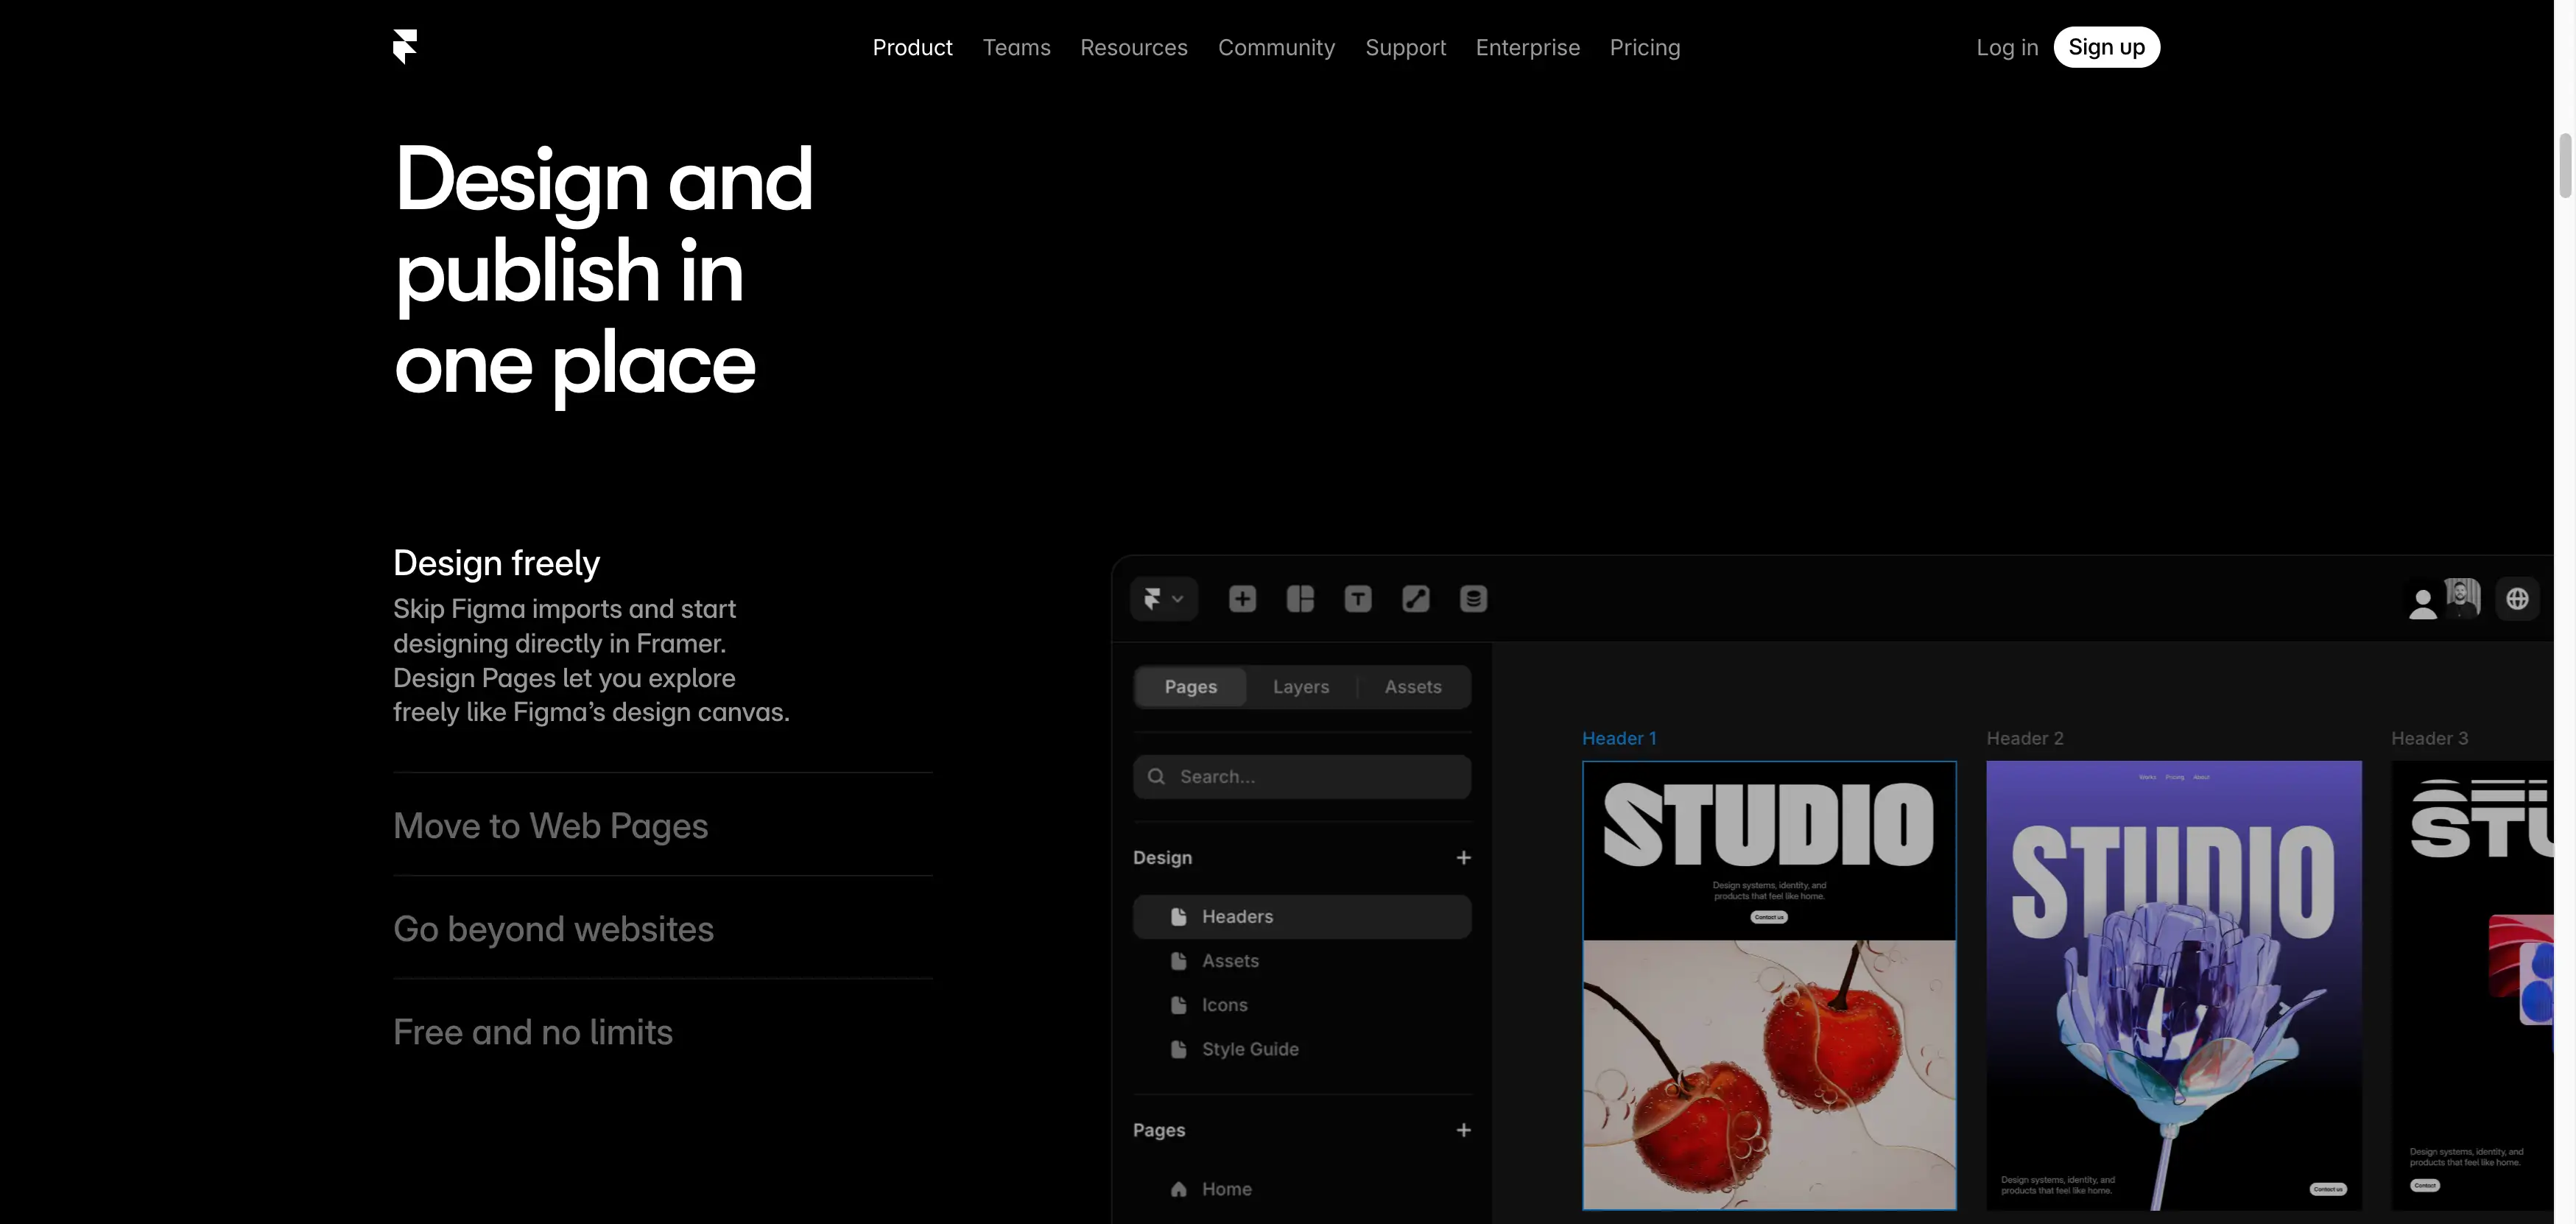The width and height of the screenshot is (2576, 1224).
Task: Click the Sign up button
Action: coord(2106,46)
